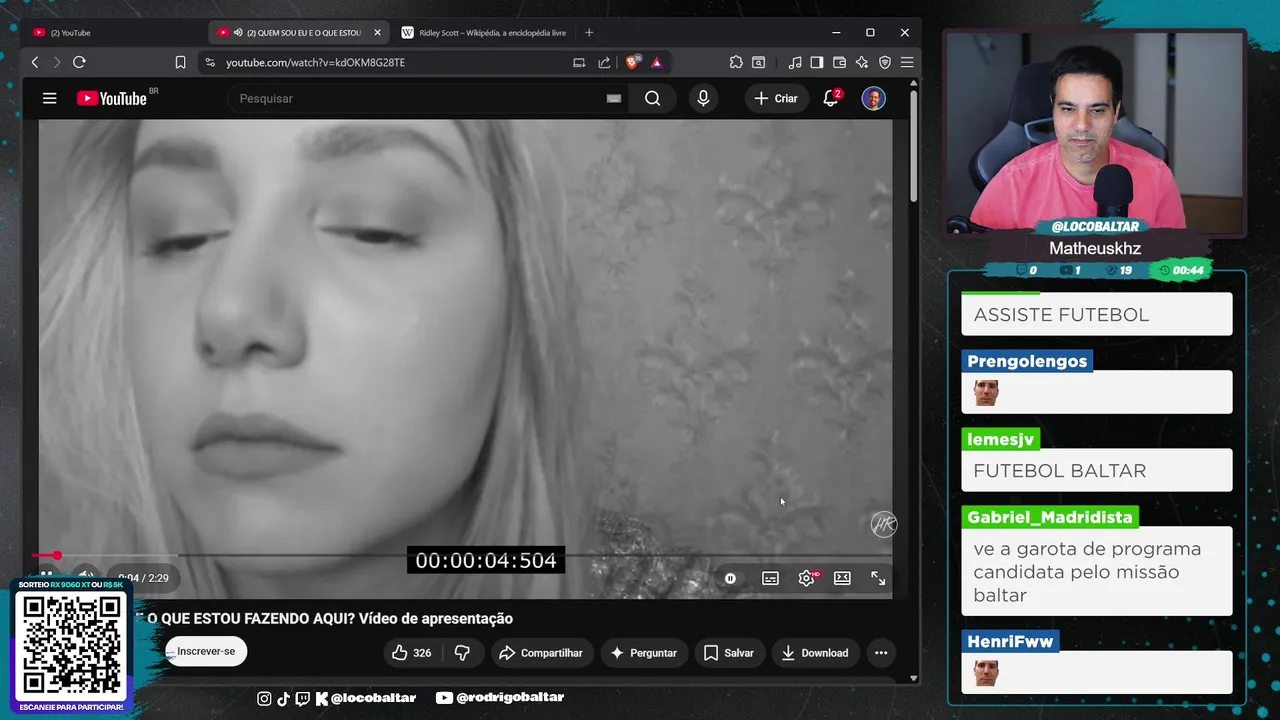Open the Brave Rewards triangle icon
The height and width of the screenshot is (720, 1280).
(656, 62)
